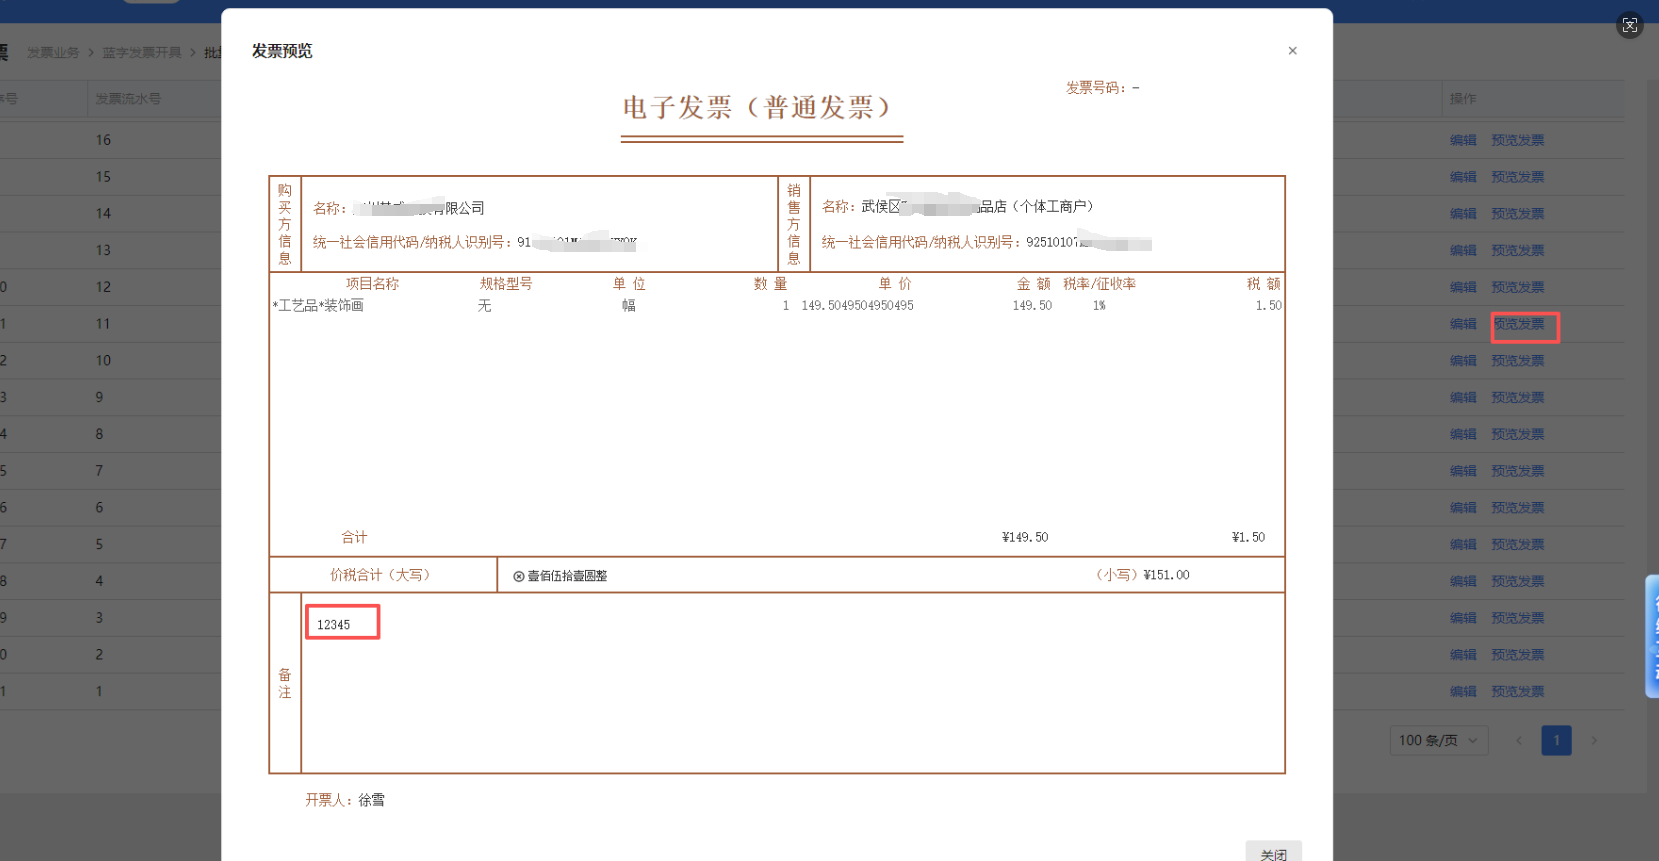Viewport: 1659px width, 861px height.
Task: Click 预览发票 for invoice serial number 16
Action: [x=1517, y=141]
